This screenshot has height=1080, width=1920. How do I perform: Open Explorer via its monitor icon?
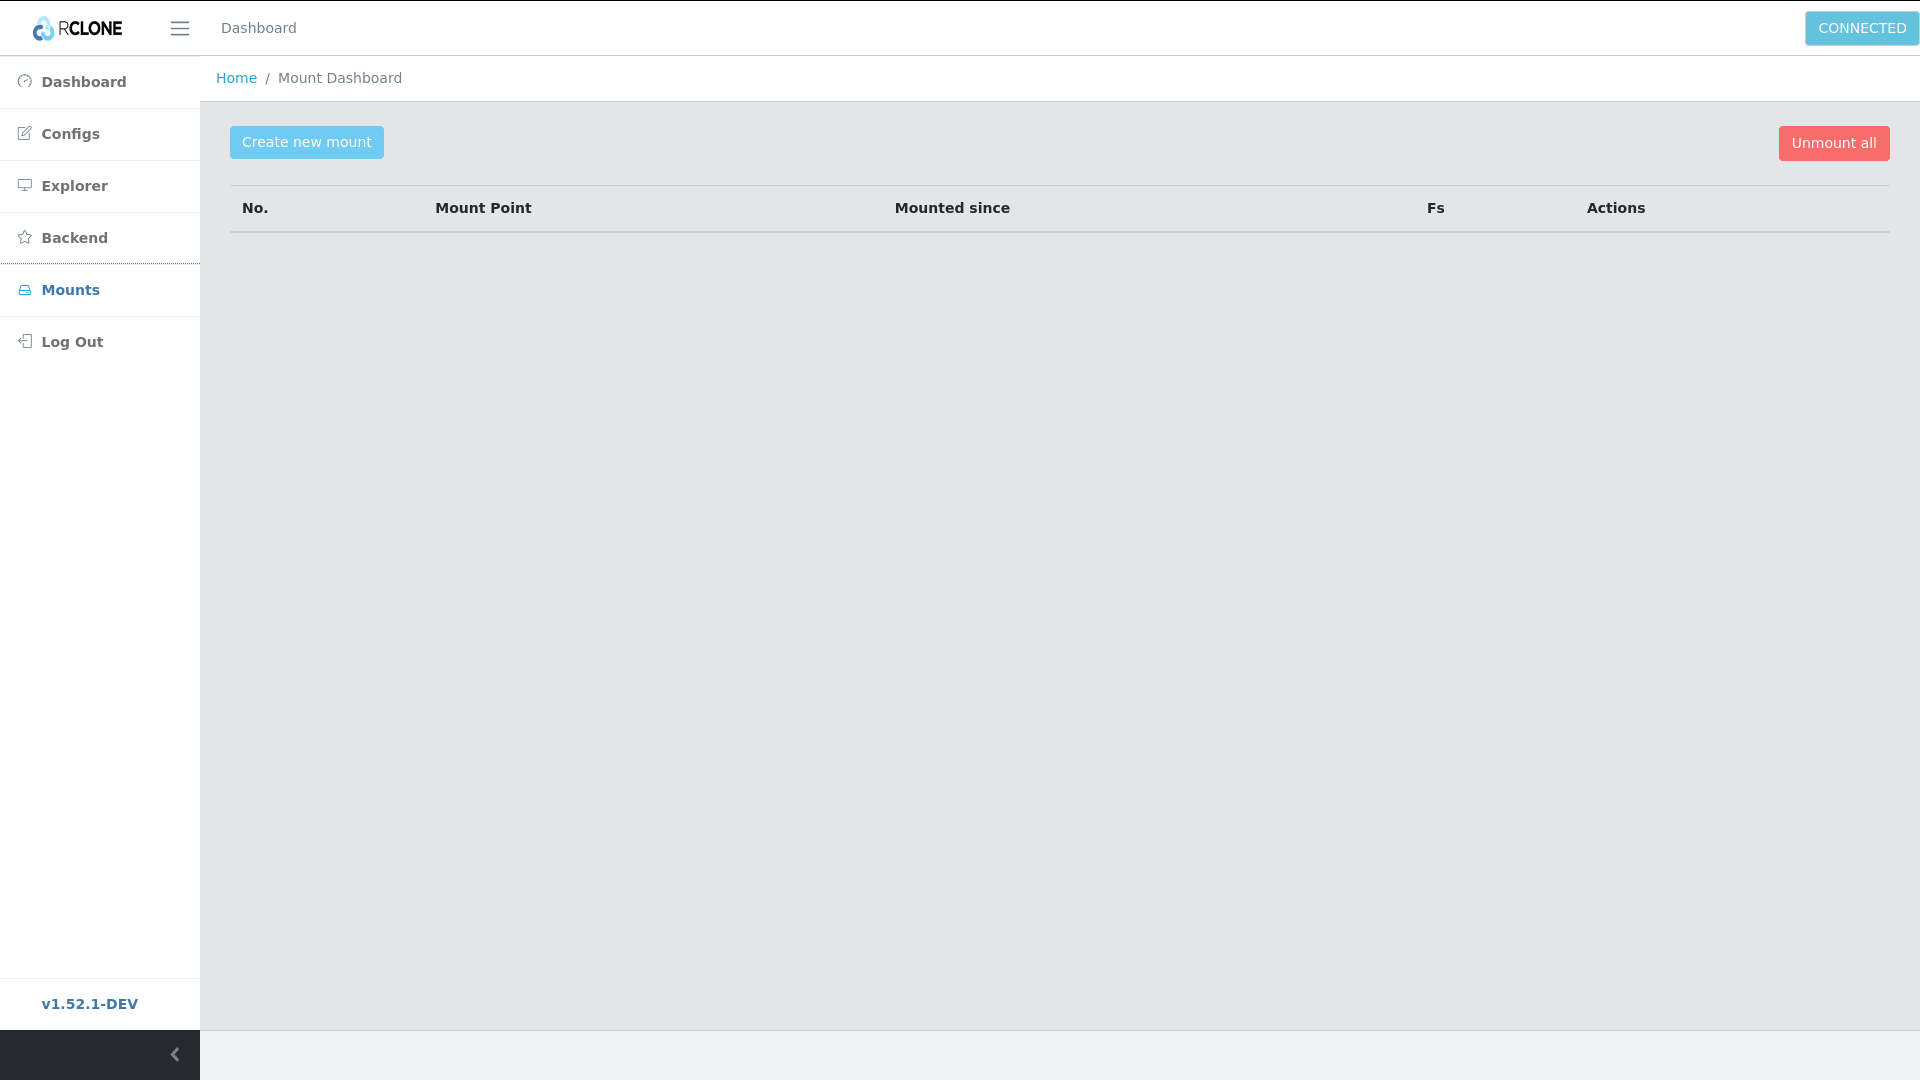pos(25,186)
